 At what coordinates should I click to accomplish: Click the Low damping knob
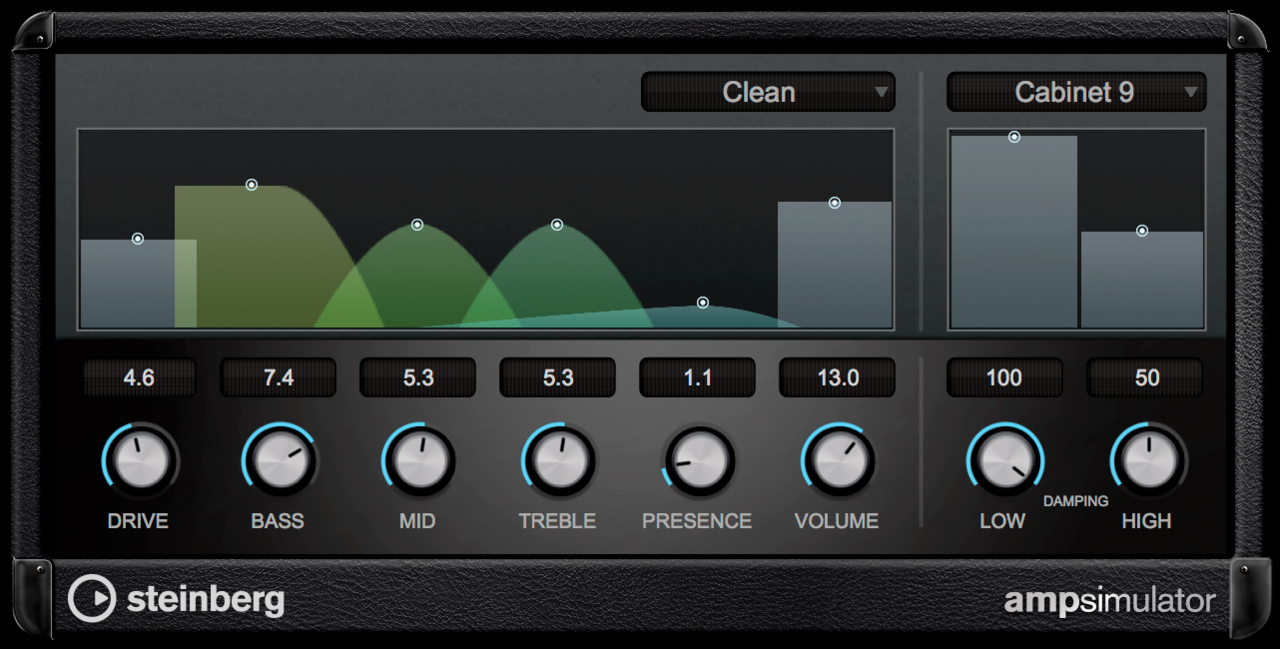(x=1005, y=461)
